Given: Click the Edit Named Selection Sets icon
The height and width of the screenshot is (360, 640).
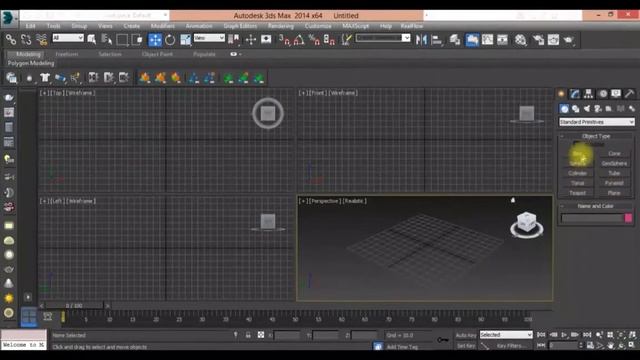Looking at the screenshot, I should click(346, 40).
